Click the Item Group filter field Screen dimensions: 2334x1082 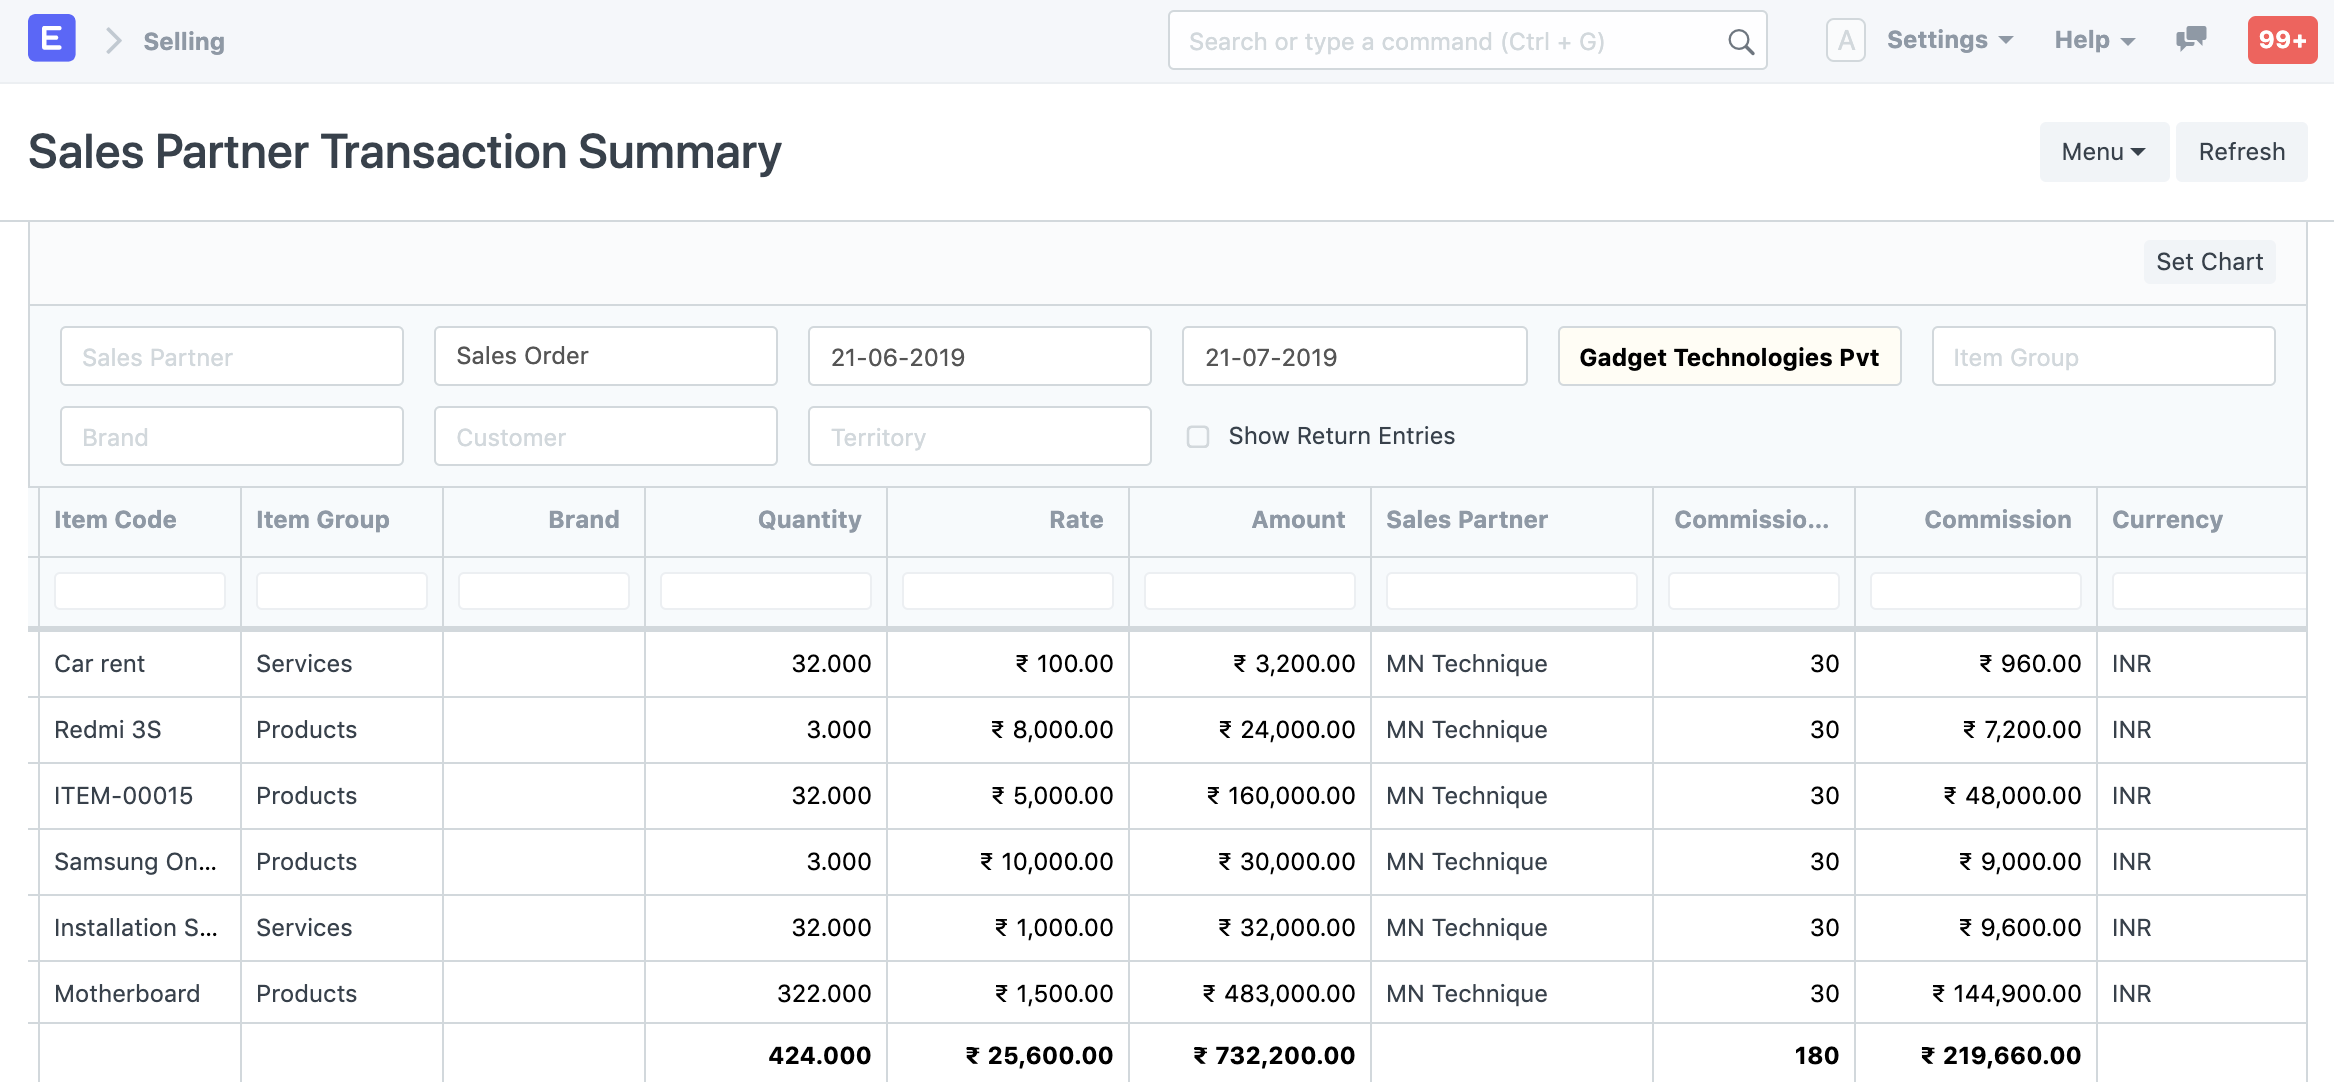pyautogui.click(x=2103, y=357)
